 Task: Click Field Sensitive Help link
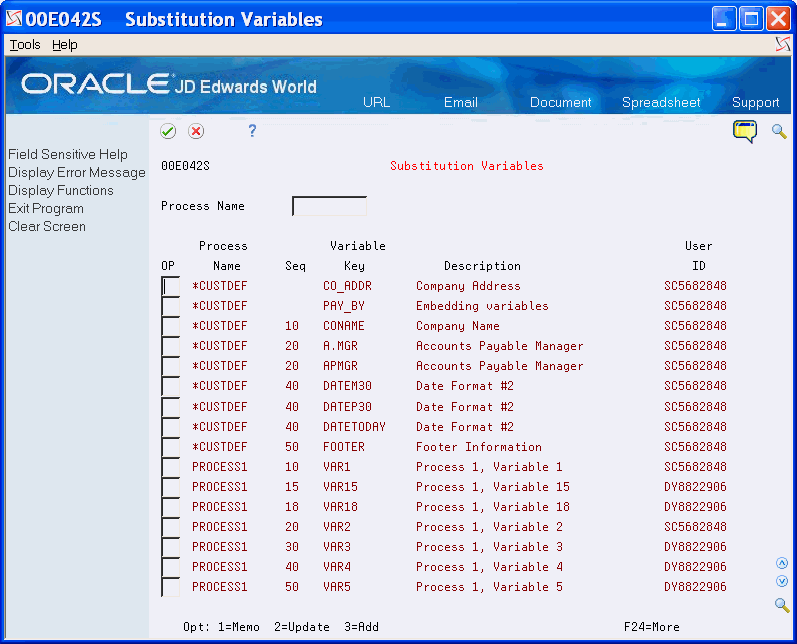(x=68, y=154)
